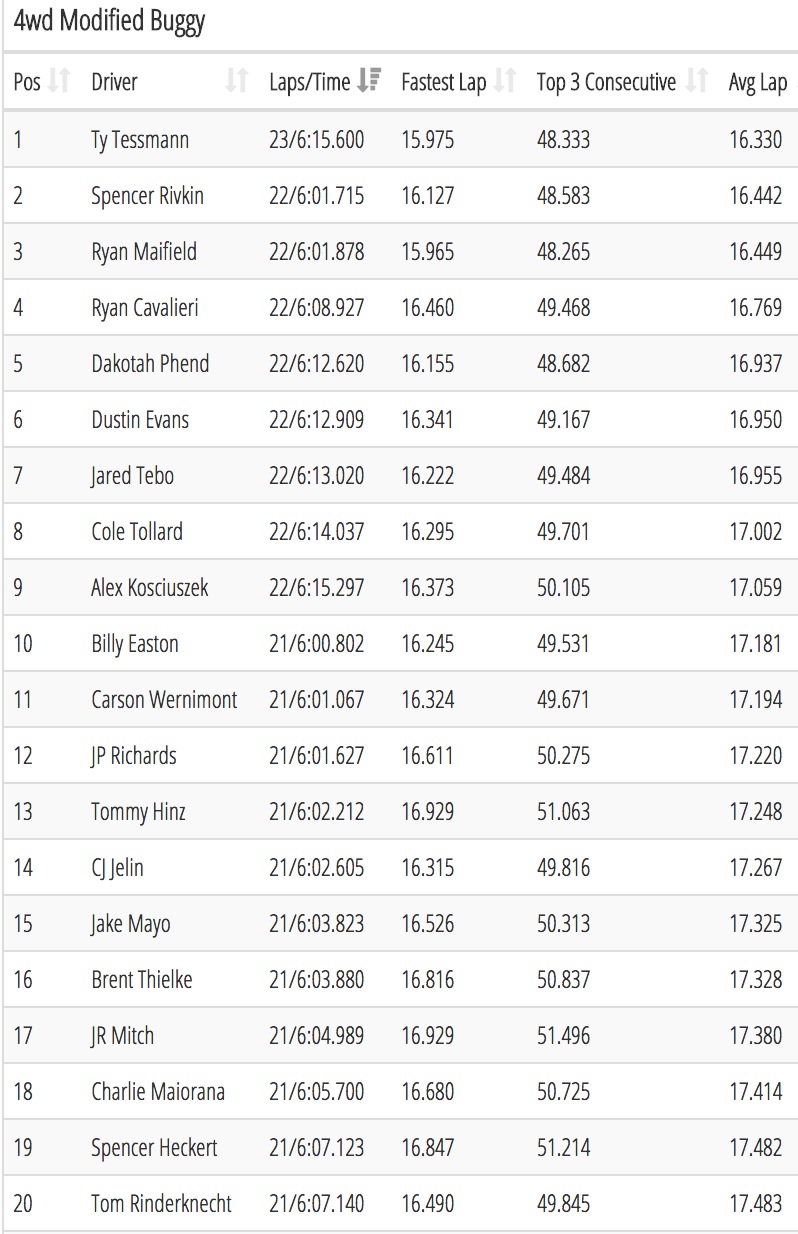Select Carson Wernimont's row

(400, 699)
